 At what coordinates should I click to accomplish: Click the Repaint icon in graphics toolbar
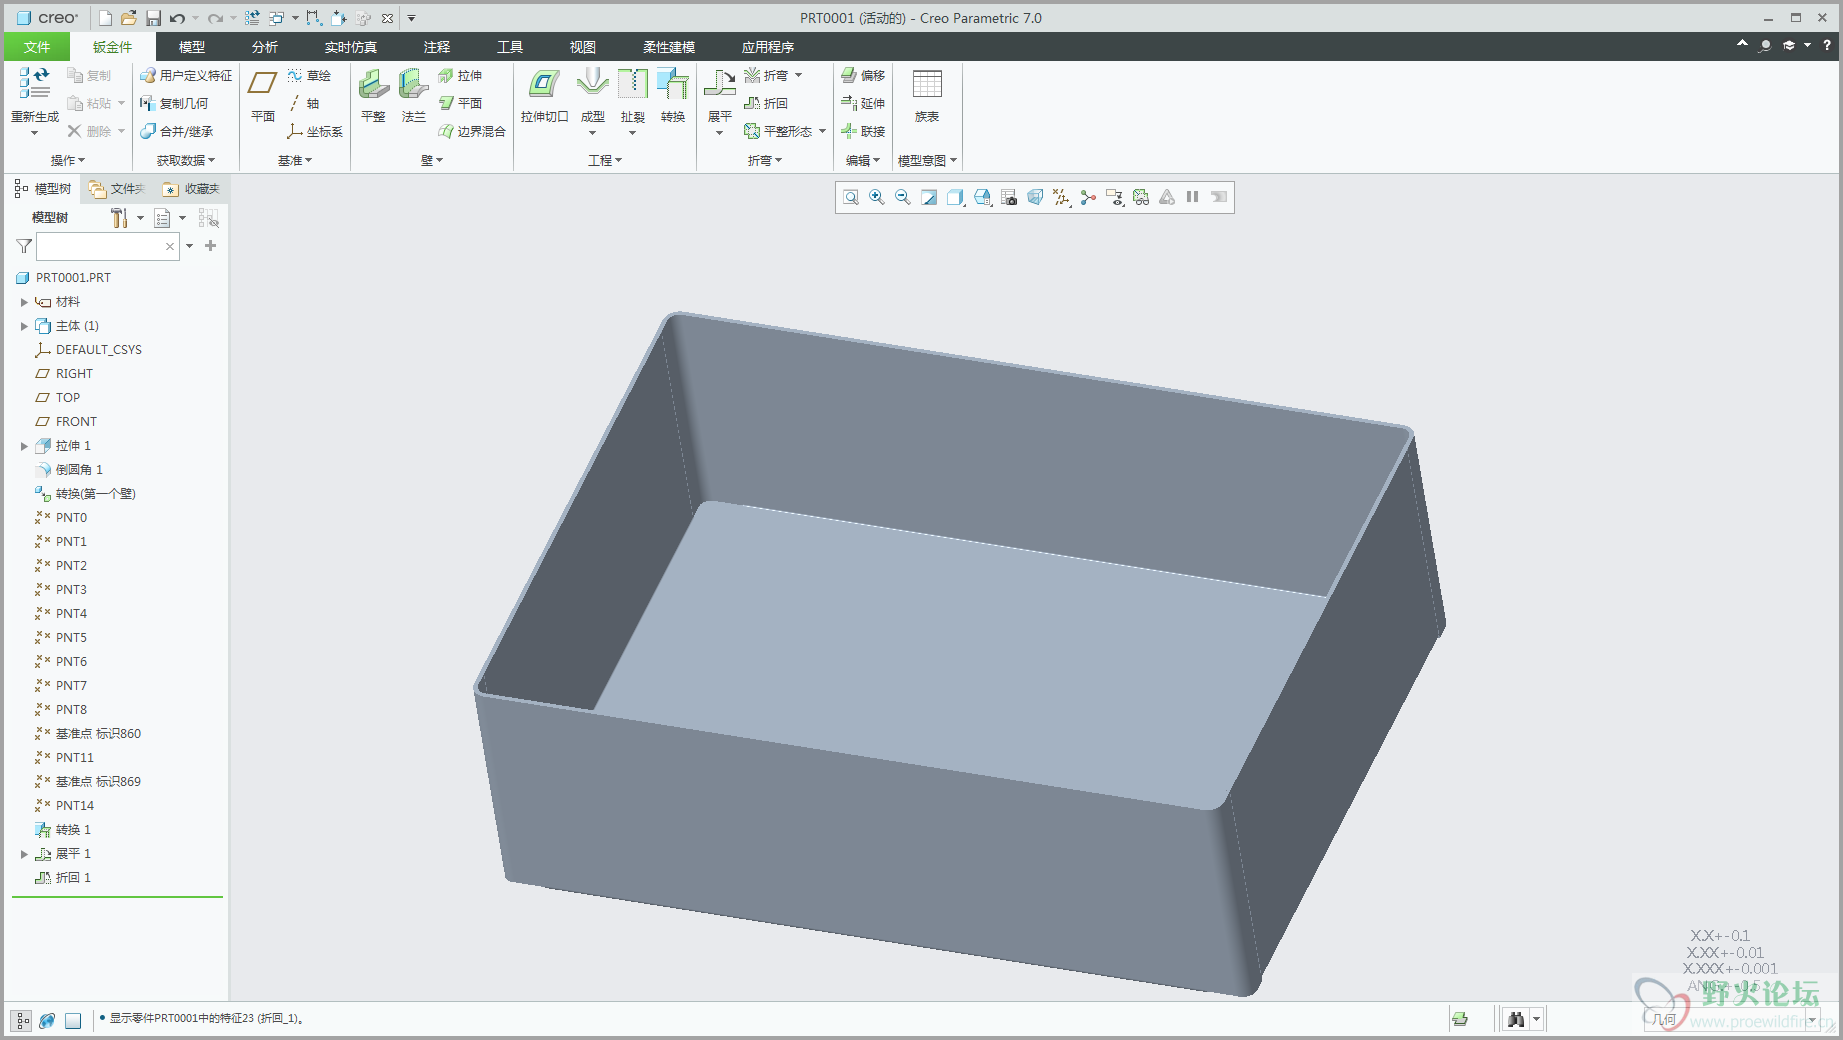coord(929,197)
